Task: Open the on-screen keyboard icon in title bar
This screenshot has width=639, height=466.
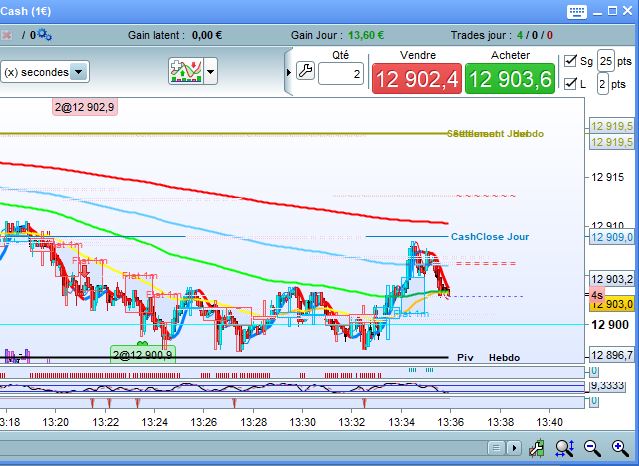Action: 576,11
